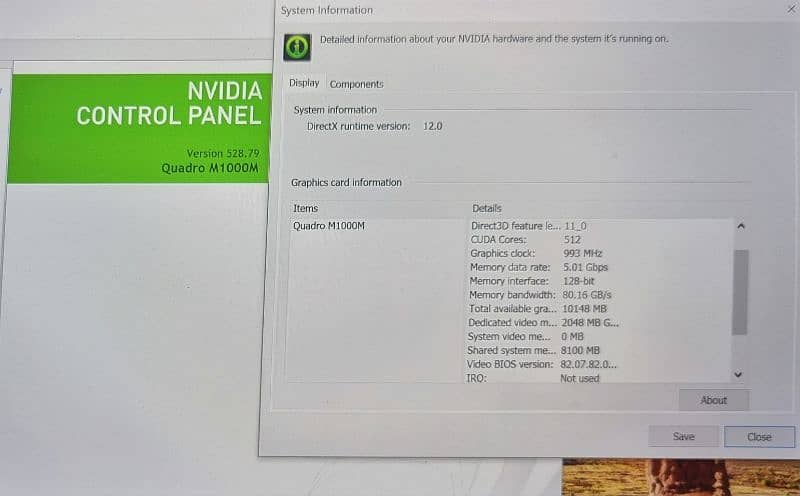Click the System Information title bar

(500, 10)
